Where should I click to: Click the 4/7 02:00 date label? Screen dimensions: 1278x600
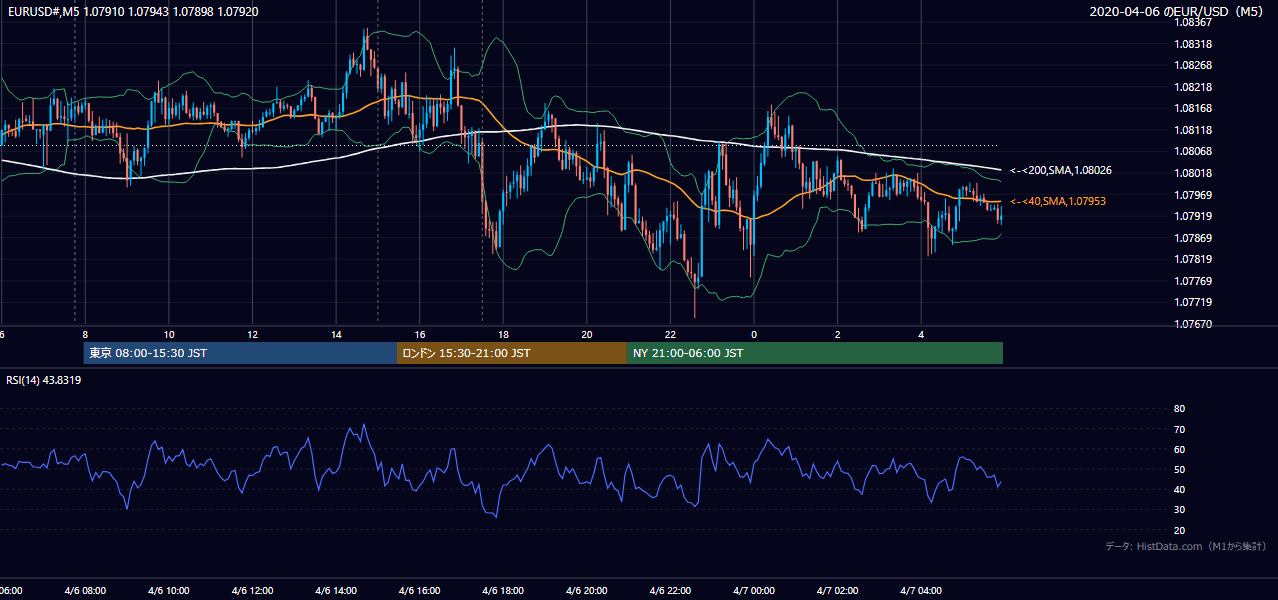pyautogui.click(x=838, y=591)
